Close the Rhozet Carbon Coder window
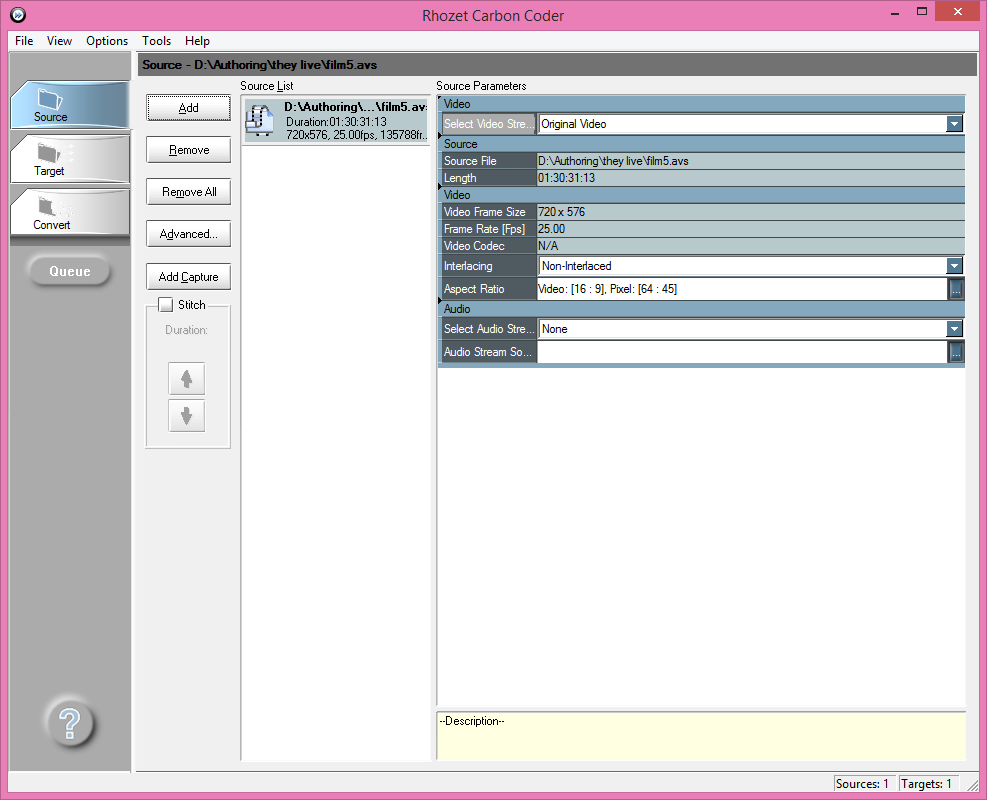The height and width of the screenshot is (800, 987). coord(957,11)
